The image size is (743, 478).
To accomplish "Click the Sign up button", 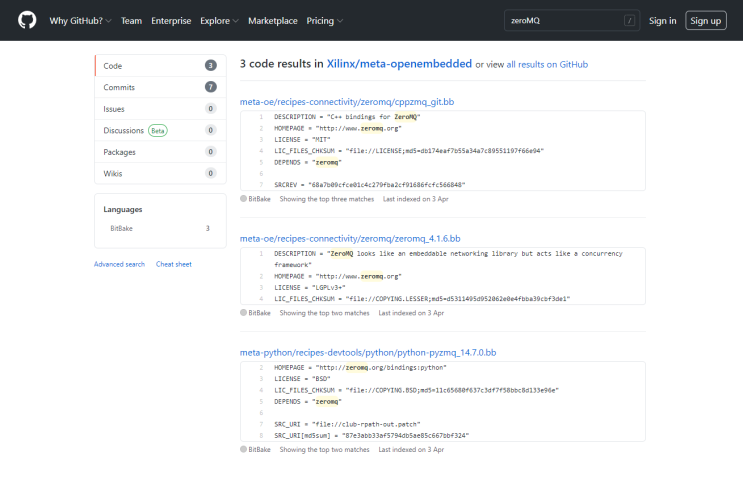I will (705, 20).
